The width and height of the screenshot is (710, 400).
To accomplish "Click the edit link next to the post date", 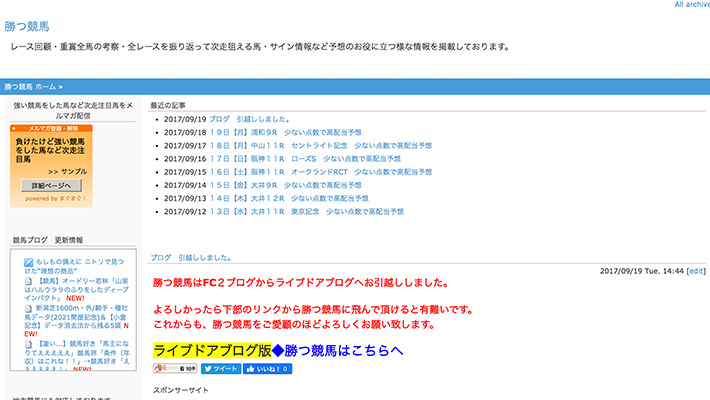I will (x=696, y=271).
